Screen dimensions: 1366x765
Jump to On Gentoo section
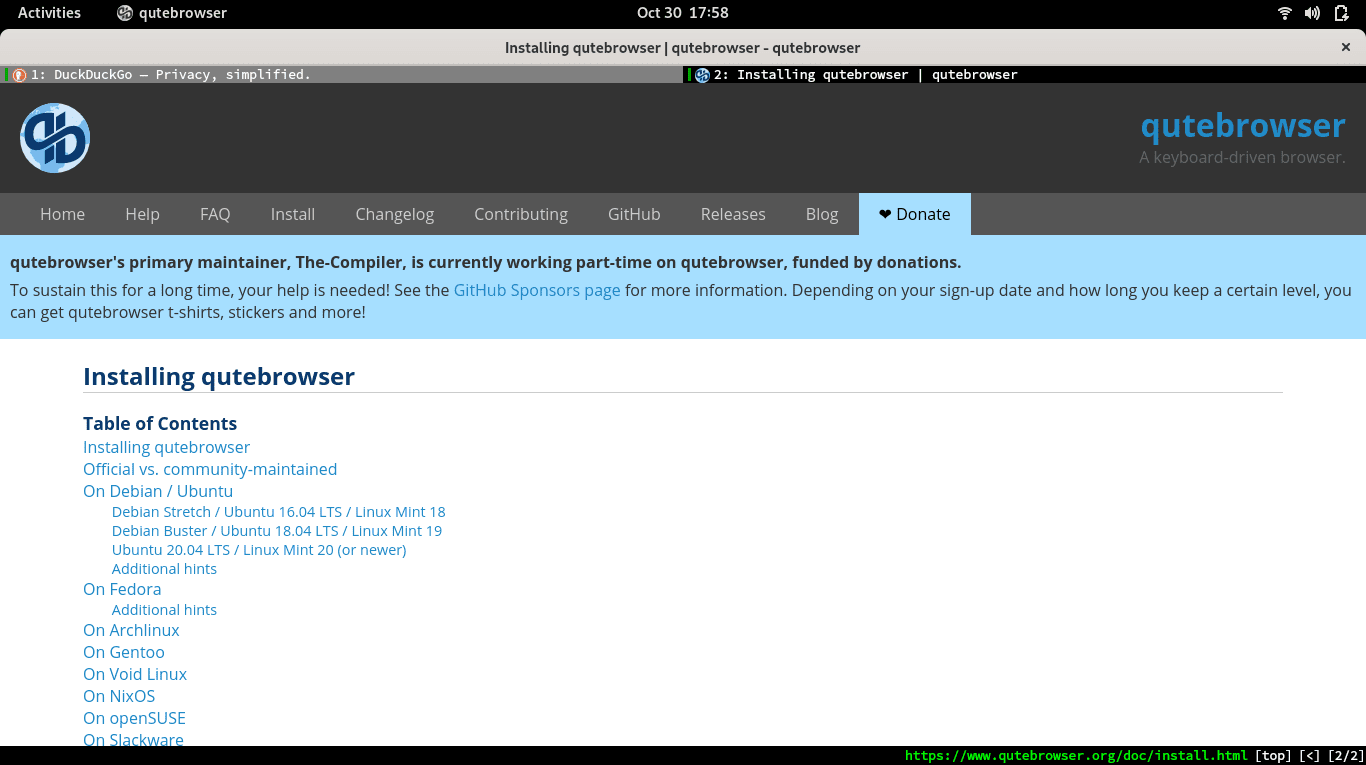tap(124, 652)
